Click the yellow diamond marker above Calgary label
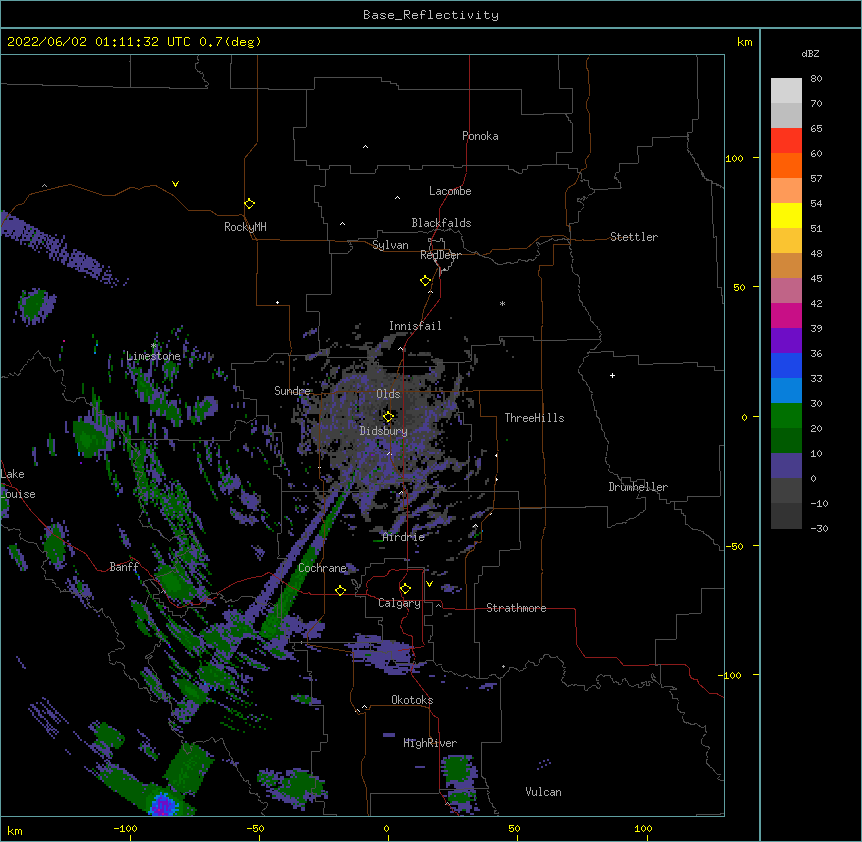This screenshot has width=862, height=842. (x=405, y=589)
